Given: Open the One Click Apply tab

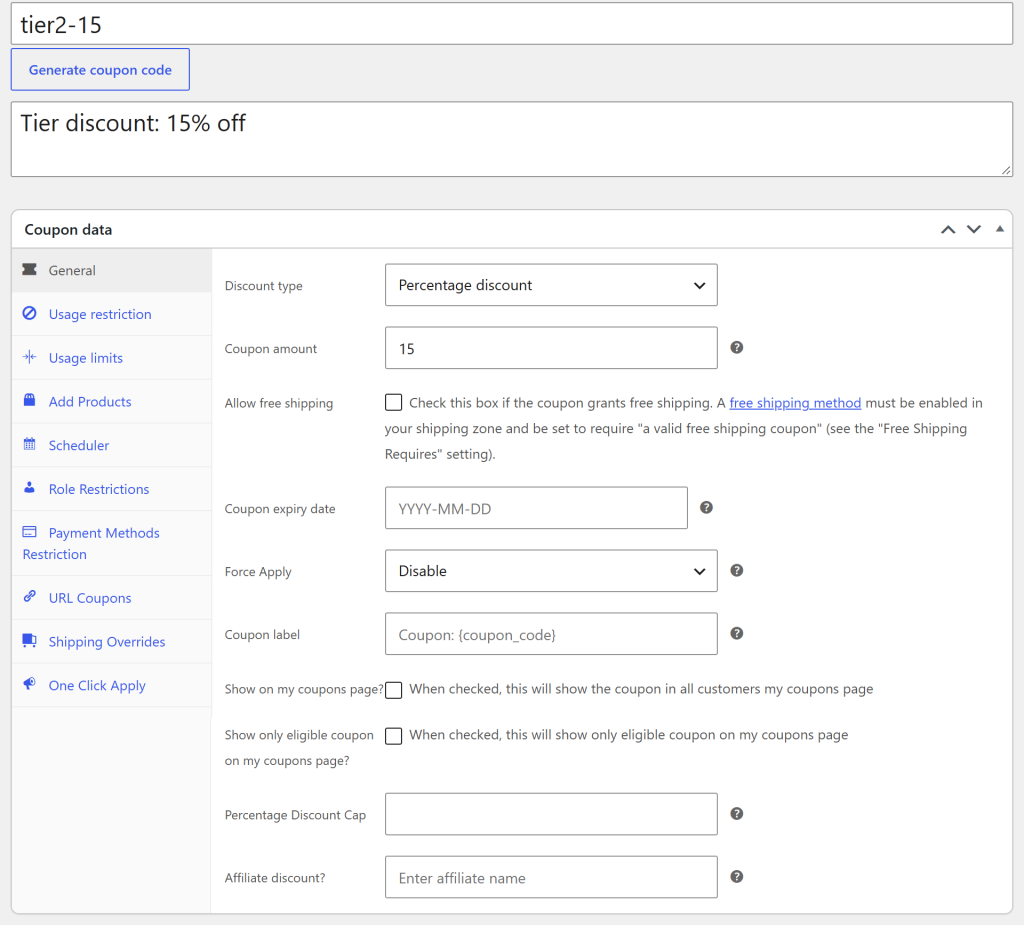Looking at the screenshot, I should (112, 686).
